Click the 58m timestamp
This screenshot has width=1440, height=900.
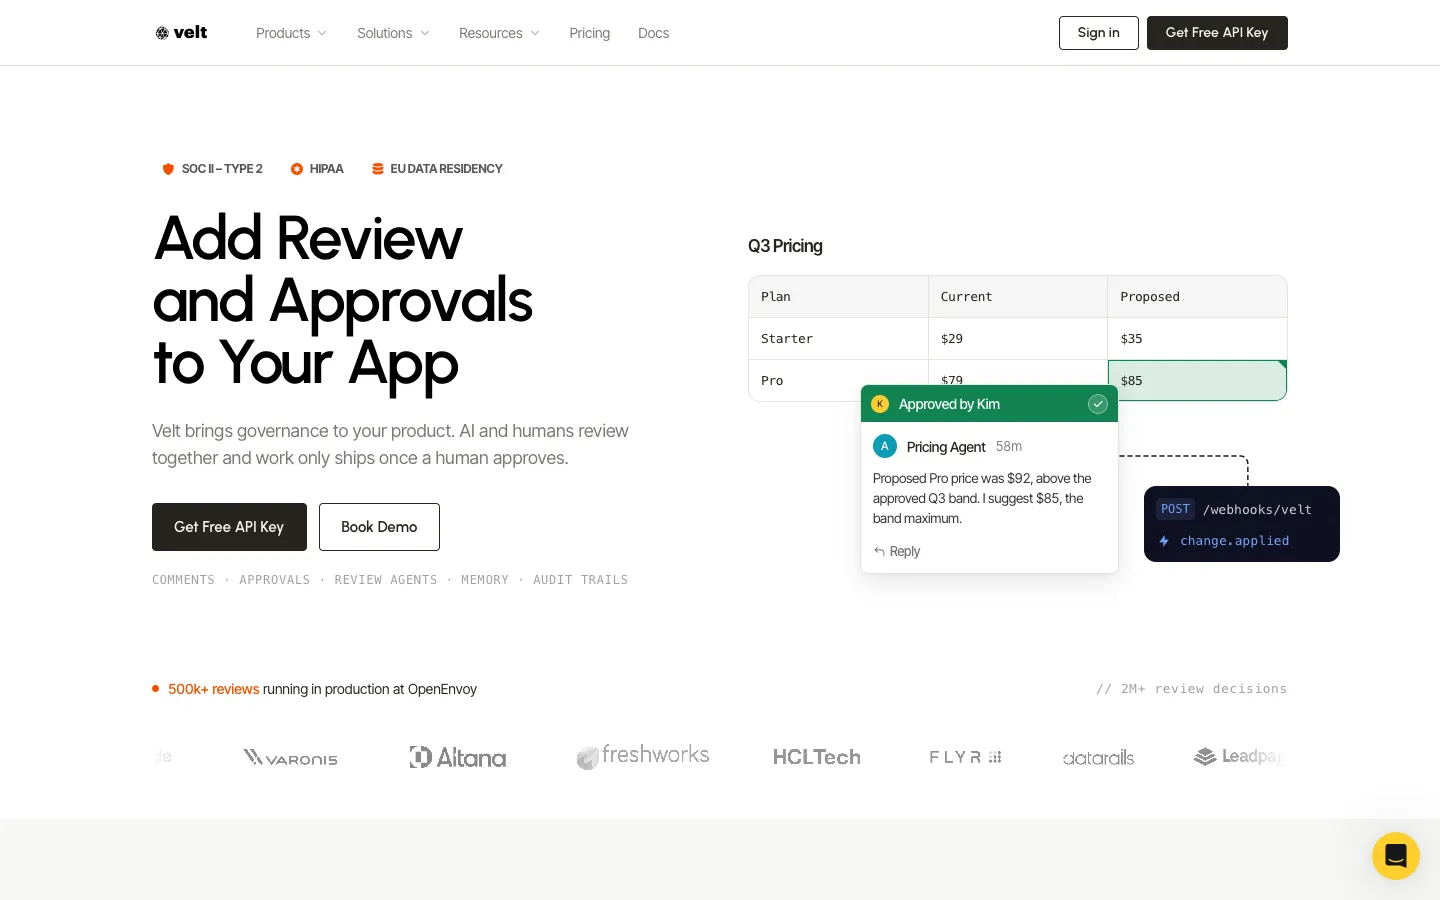1009,446
